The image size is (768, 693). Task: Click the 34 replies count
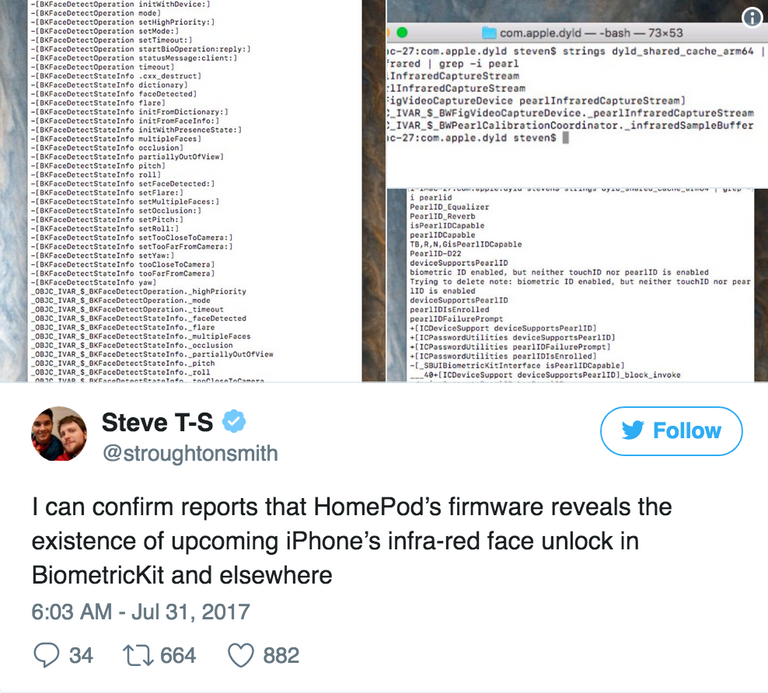[x=81, y=655]
